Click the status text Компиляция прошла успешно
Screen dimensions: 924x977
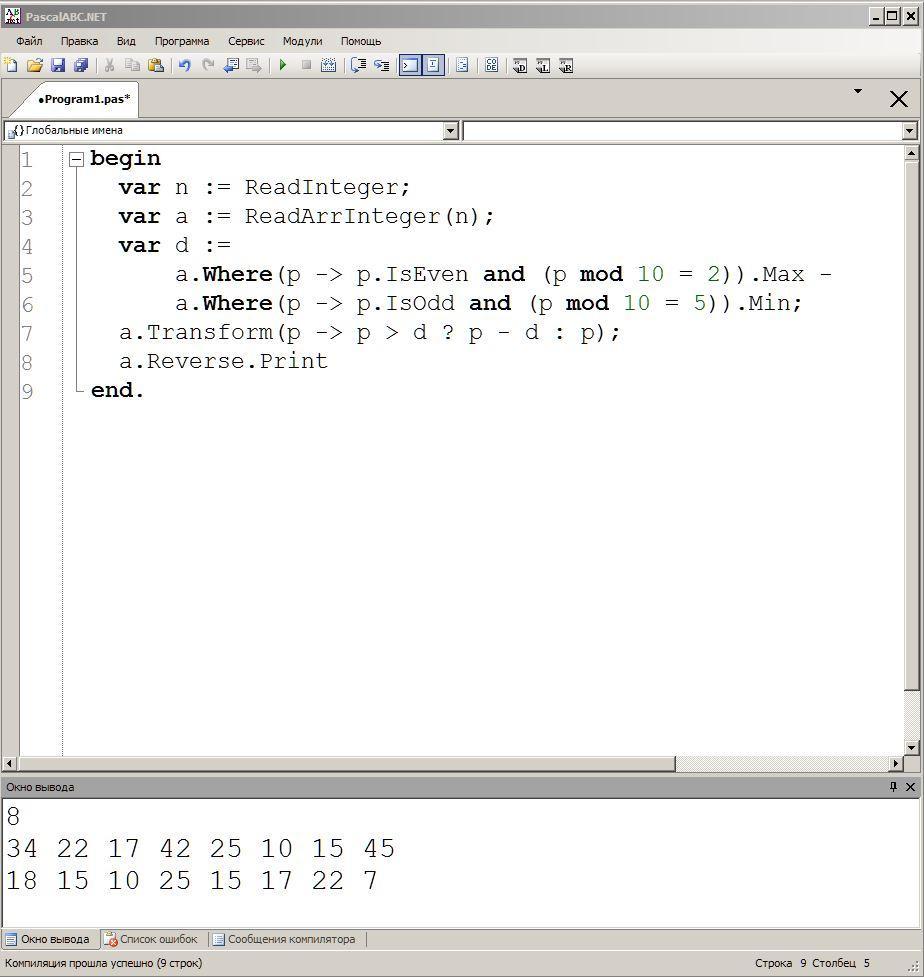[x=103, y=963]
